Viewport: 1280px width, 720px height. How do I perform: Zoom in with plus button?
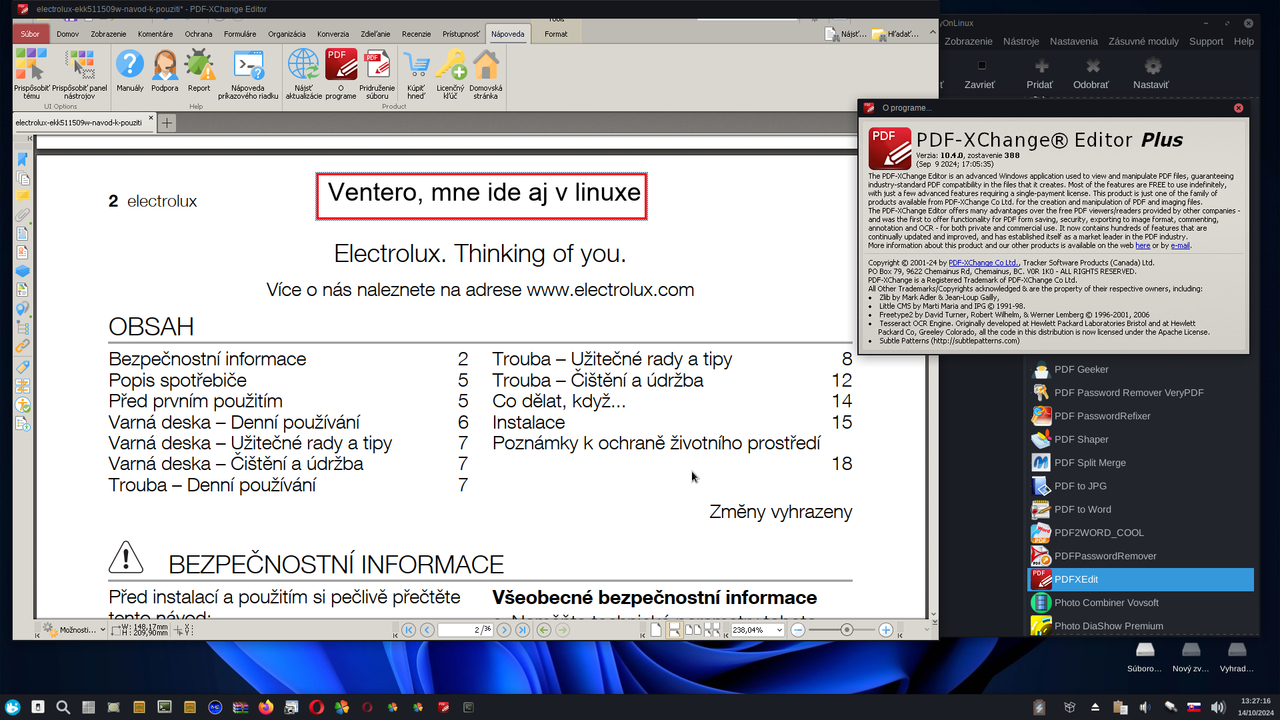pyautogui.click(x=886, y=630)
